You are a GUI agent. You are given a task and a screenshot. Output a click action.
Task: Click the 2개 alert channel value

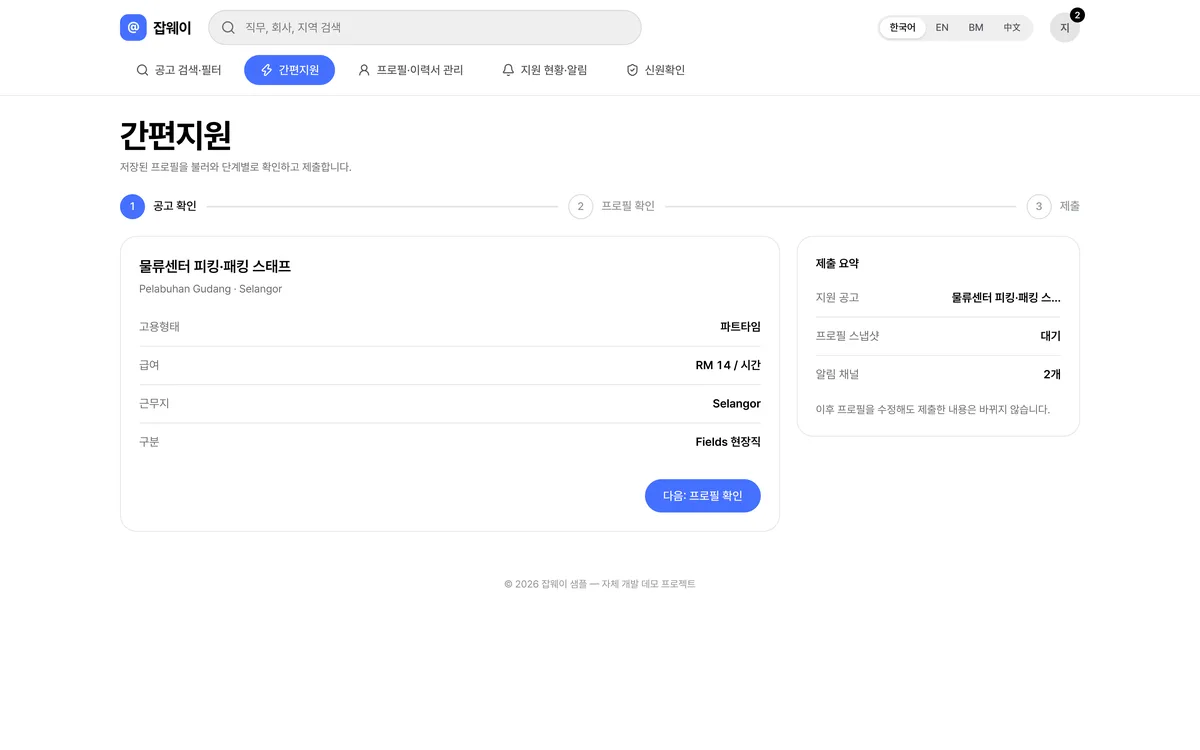(1052, 374)
